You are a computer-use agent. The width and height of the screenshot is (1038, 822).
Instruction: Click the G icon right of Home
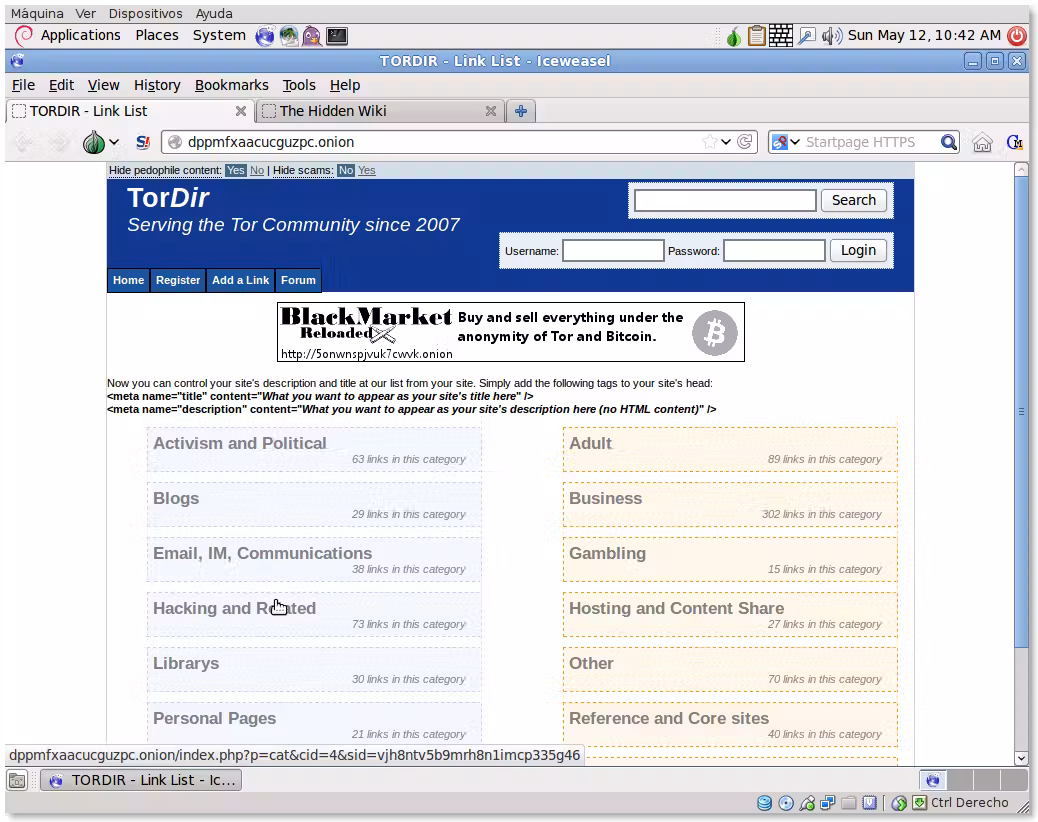pyautogui.click(x=1014, y=142)
